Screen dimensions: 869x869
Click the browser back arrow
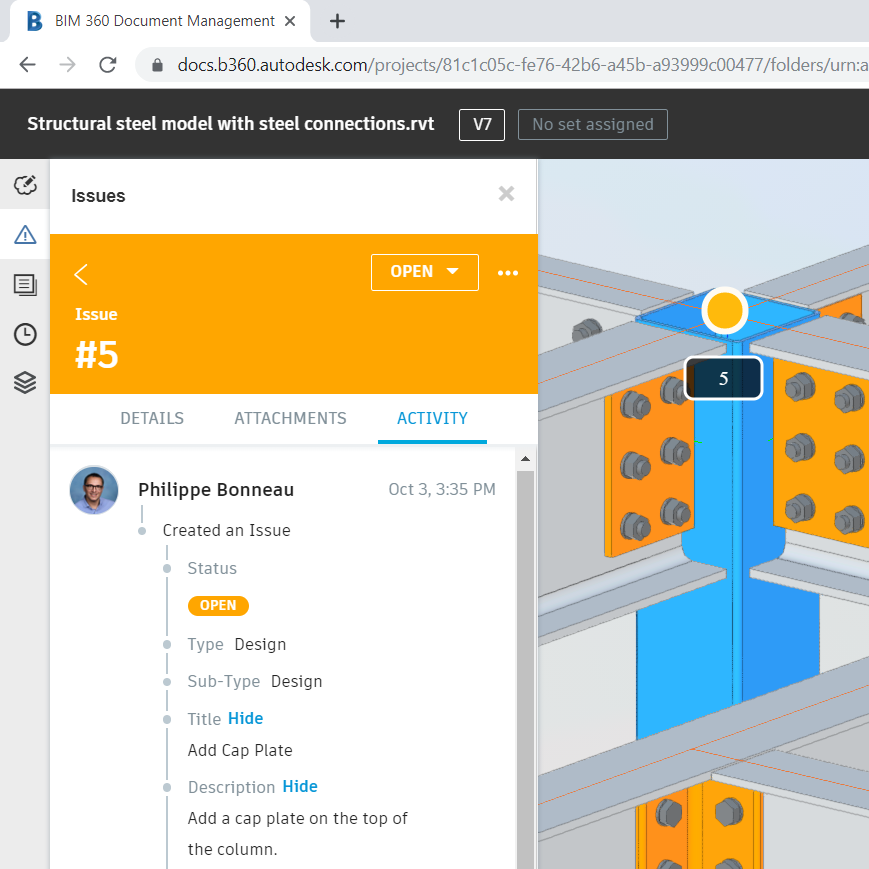27,65
